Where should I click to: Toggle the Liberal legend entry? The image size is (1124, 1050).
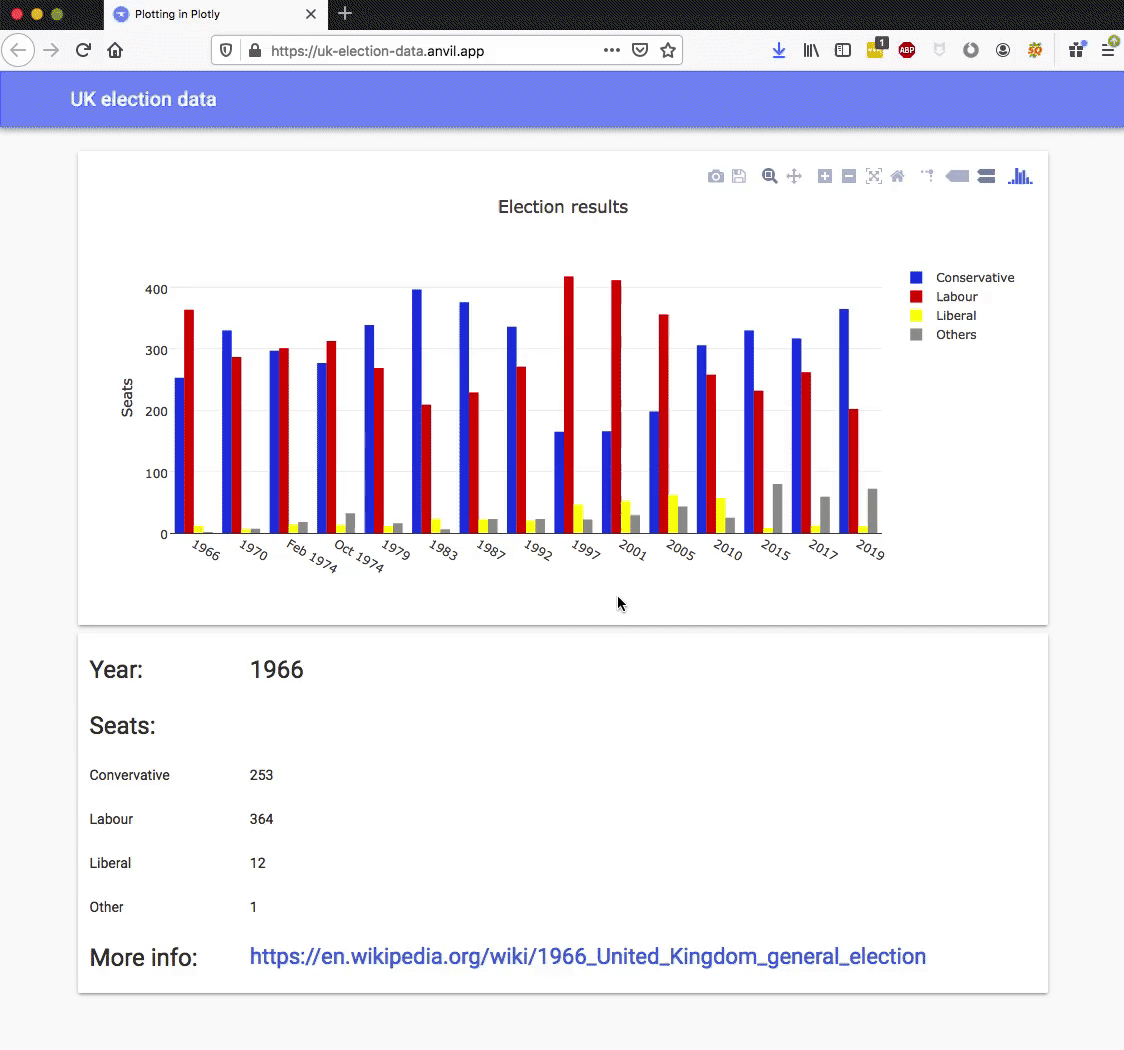[956, 315]
